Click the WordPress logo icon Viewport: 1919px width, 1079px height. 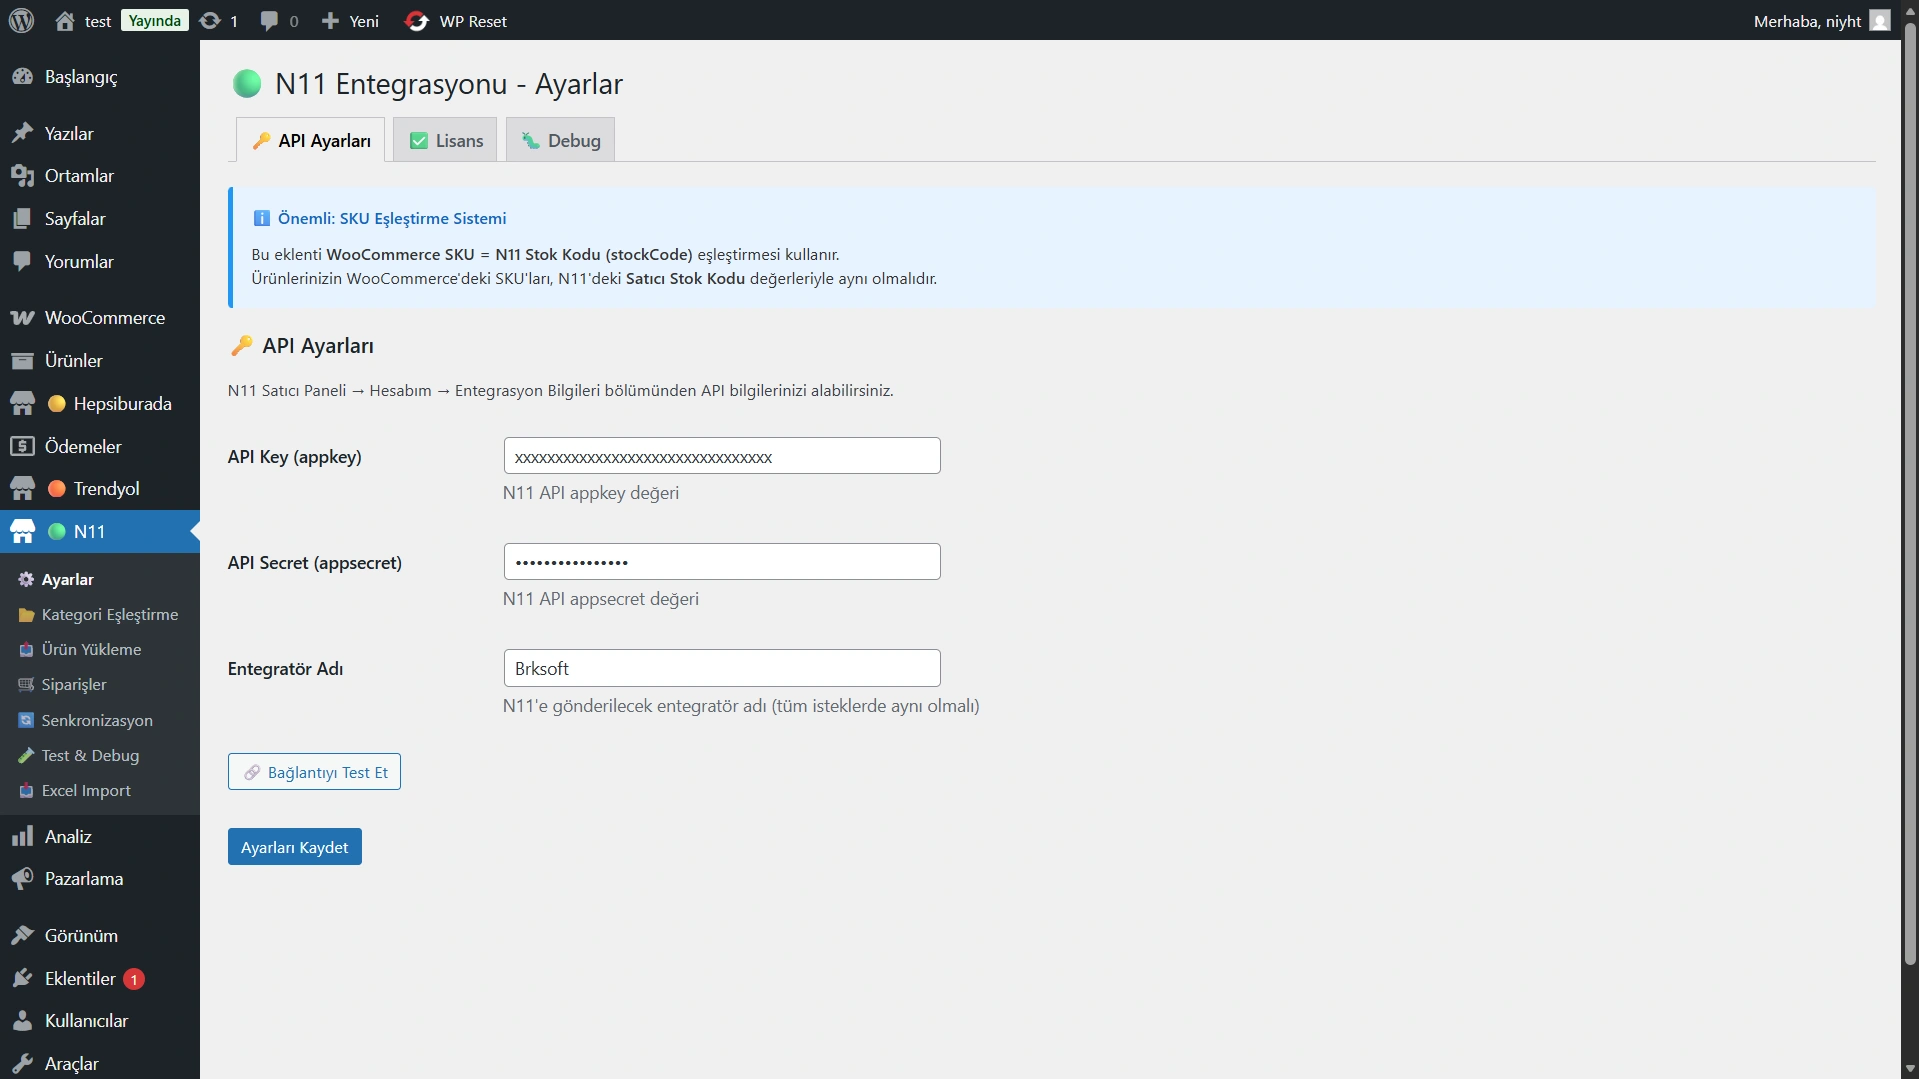pyautogui.click(x=21, y=20)
